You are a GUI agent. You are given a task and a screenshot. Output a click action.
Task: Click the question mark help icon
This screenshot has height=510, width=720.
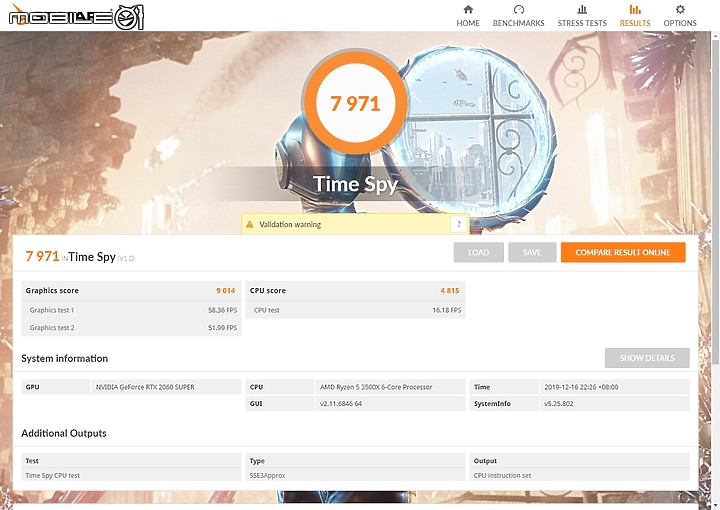tap(459, 224)
